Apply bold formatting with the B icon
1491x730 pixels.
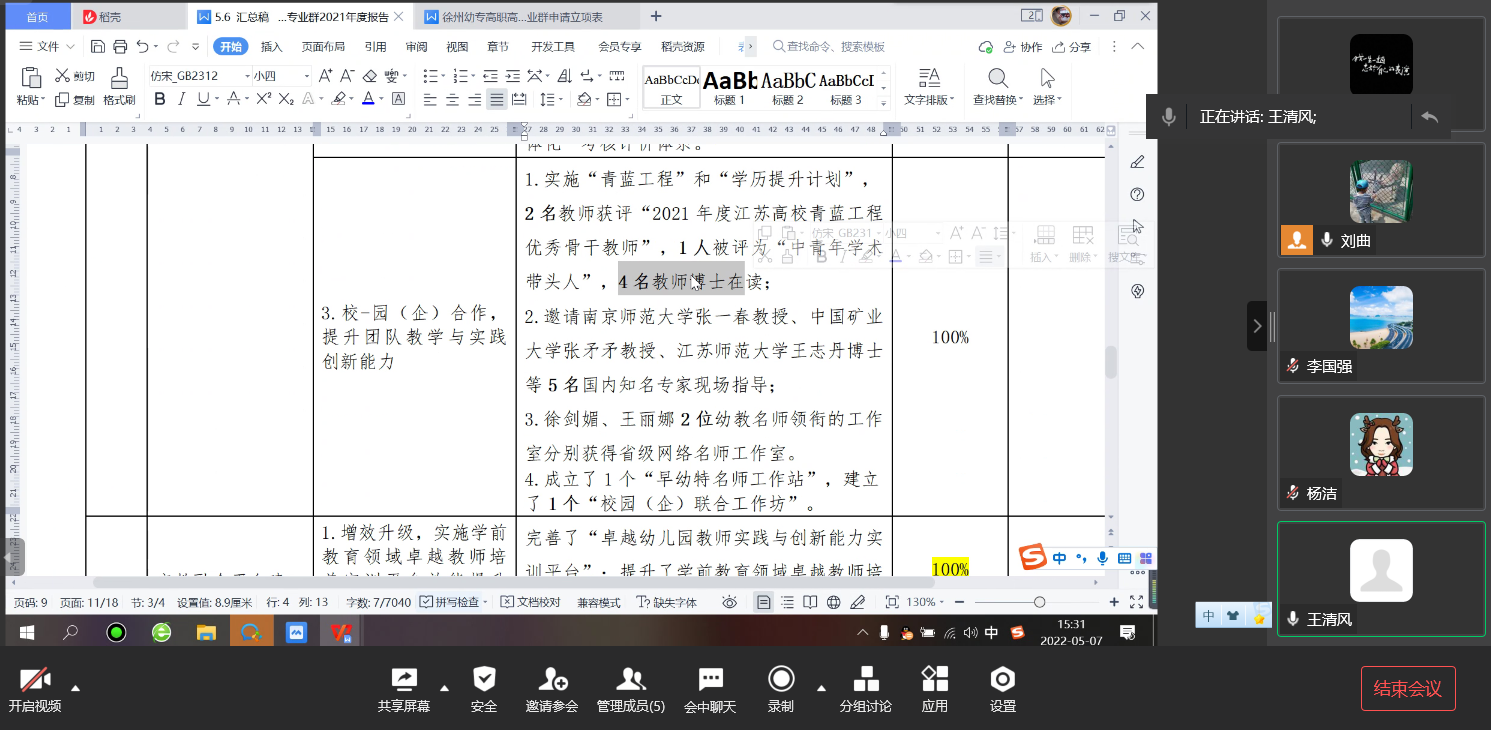(160, 99)
